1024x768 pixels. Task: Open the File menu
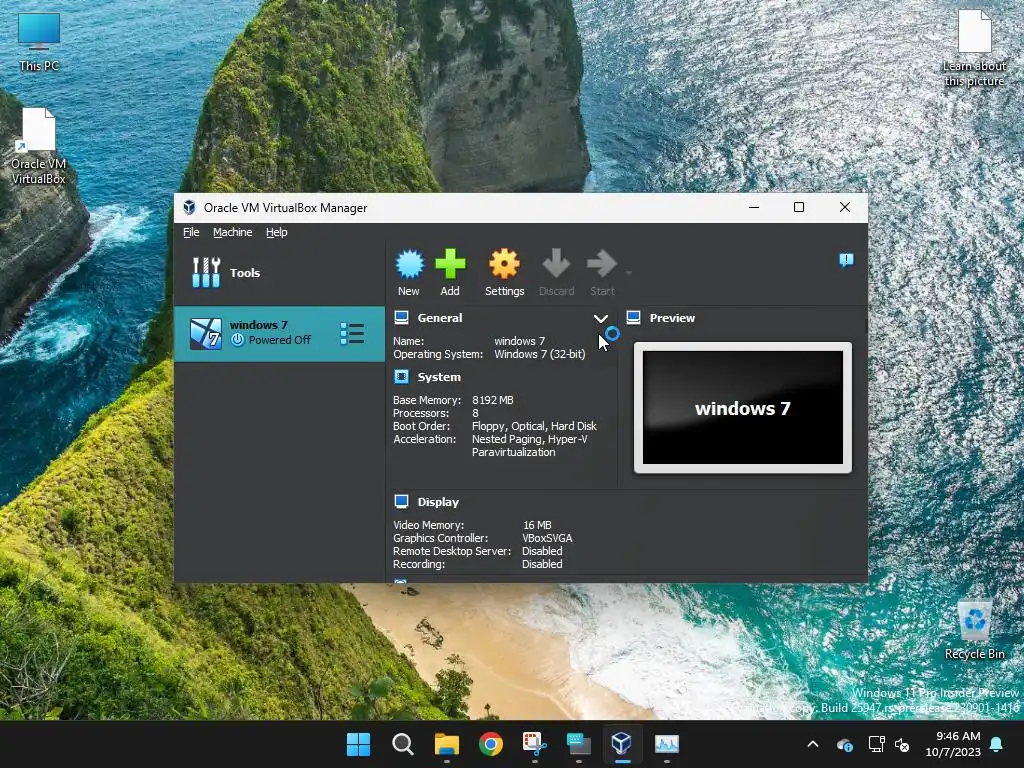pyautogui.click(x=191, y=232)
